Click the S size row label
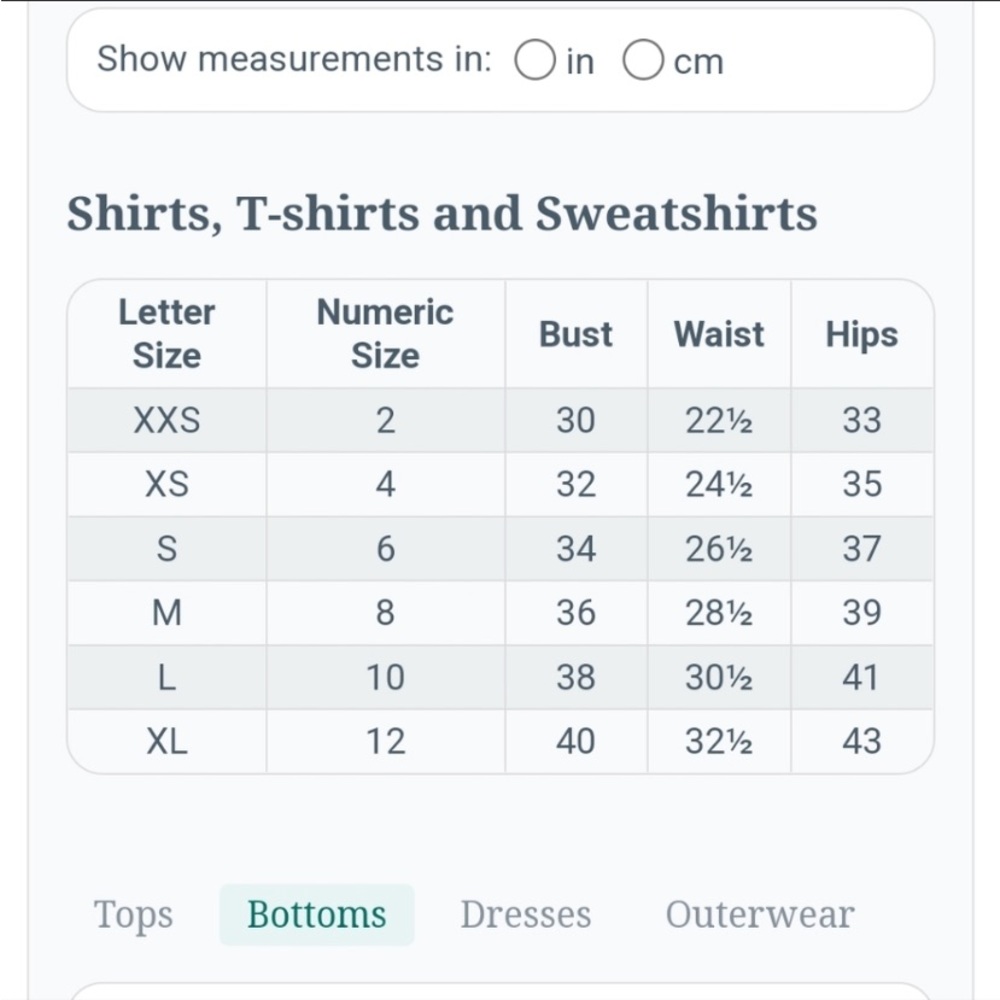Image resolution: width=1000 pixels, height=1000 pixels. click(167, 548)
